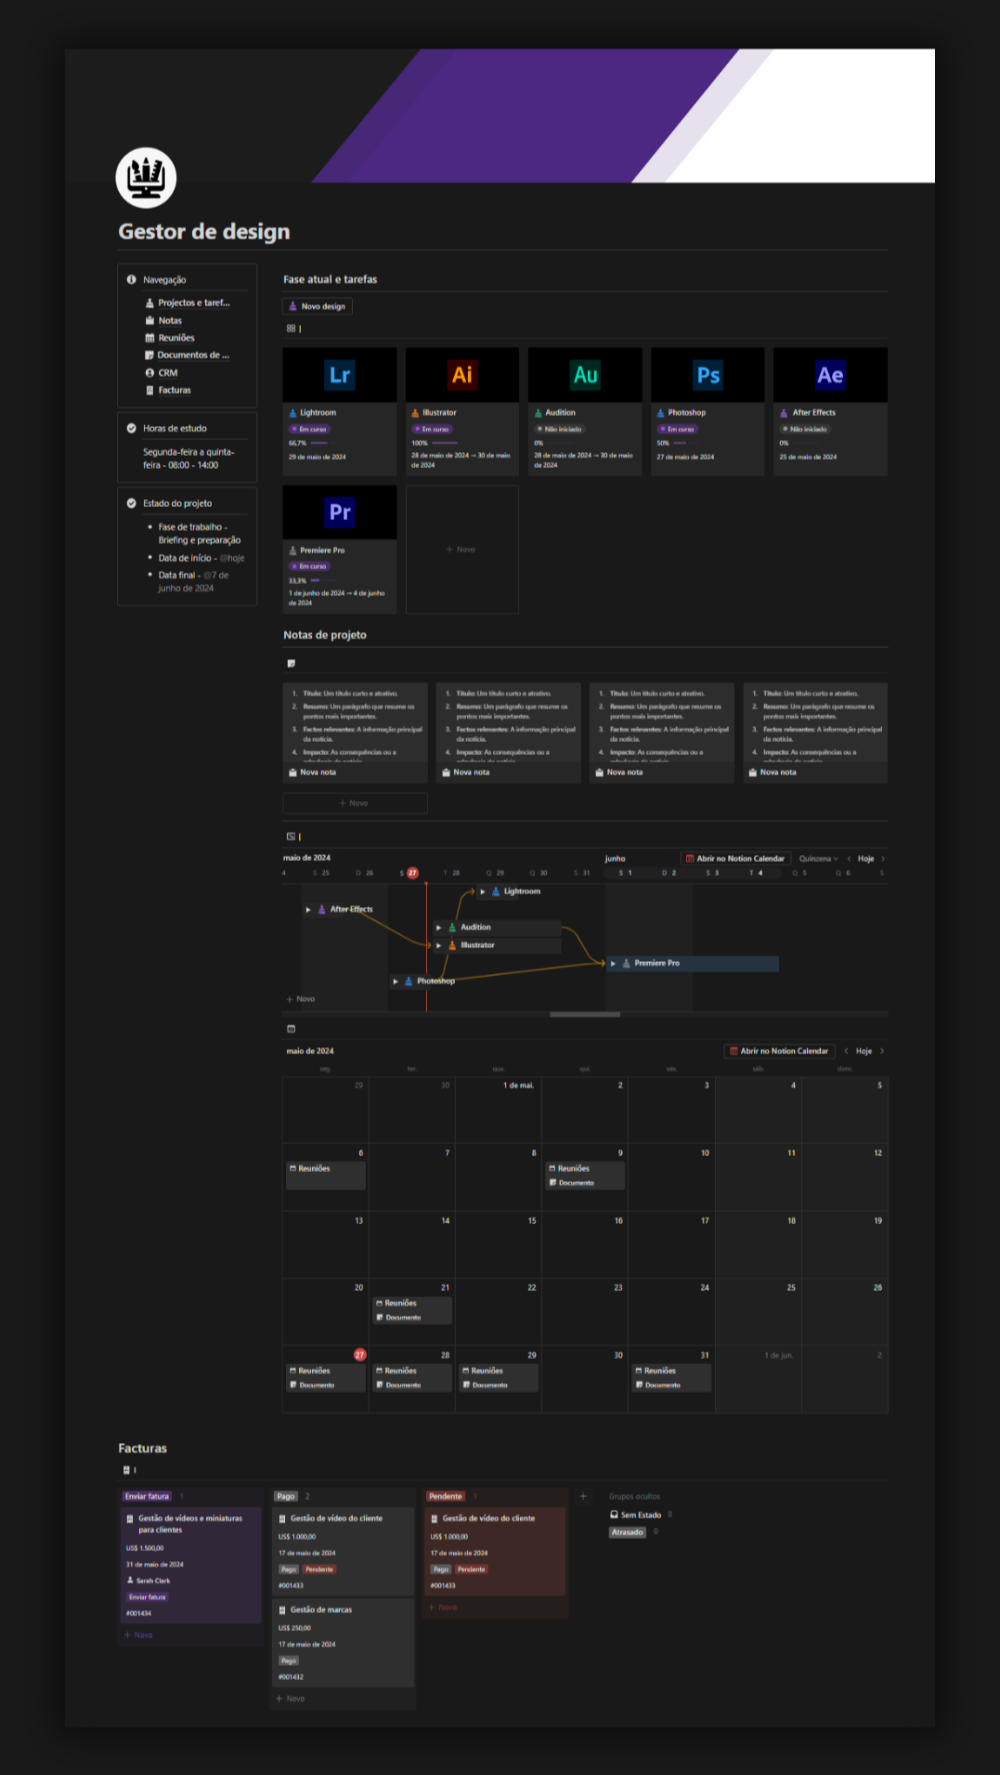Image resolution: width=1000 pixels, height=1775 pixels.
Task: Expand the Audition timeline item
Action: [439, 927]
